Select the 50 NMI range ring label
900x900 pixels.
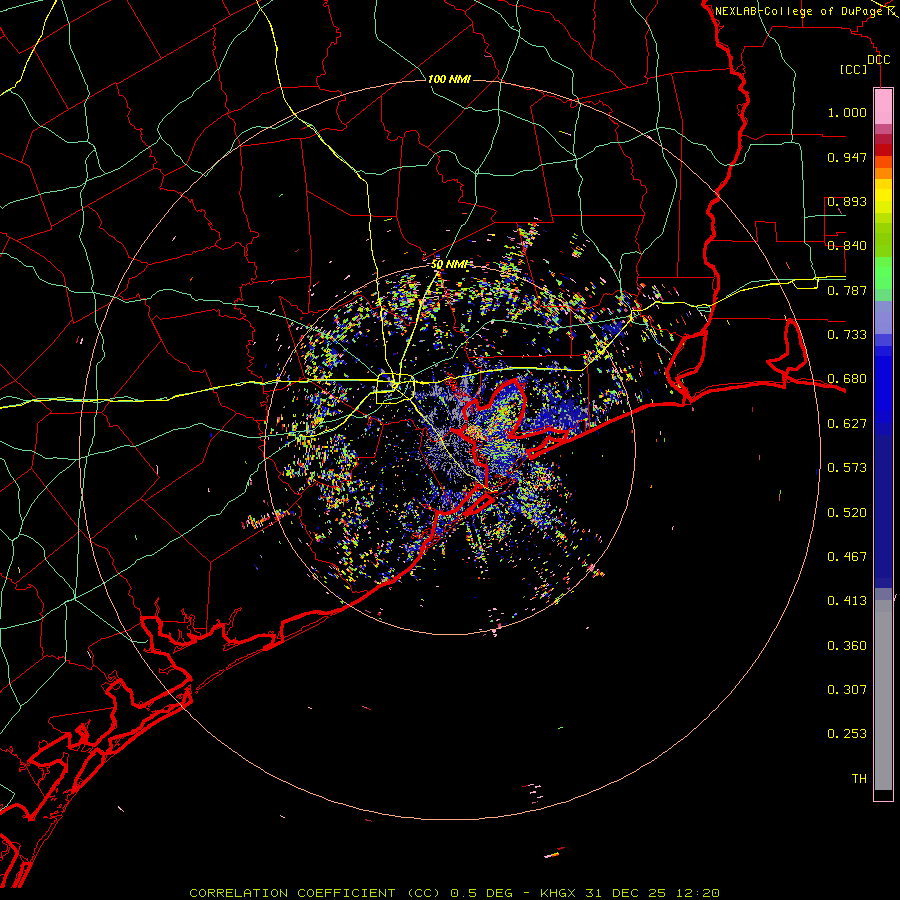tap(449, 265)
